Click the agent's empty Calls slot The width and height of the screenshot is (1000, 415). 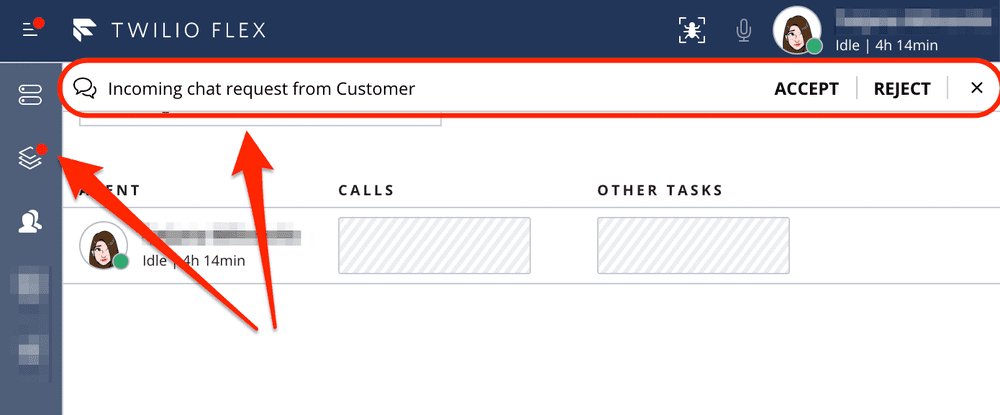(x=434, y=245)
